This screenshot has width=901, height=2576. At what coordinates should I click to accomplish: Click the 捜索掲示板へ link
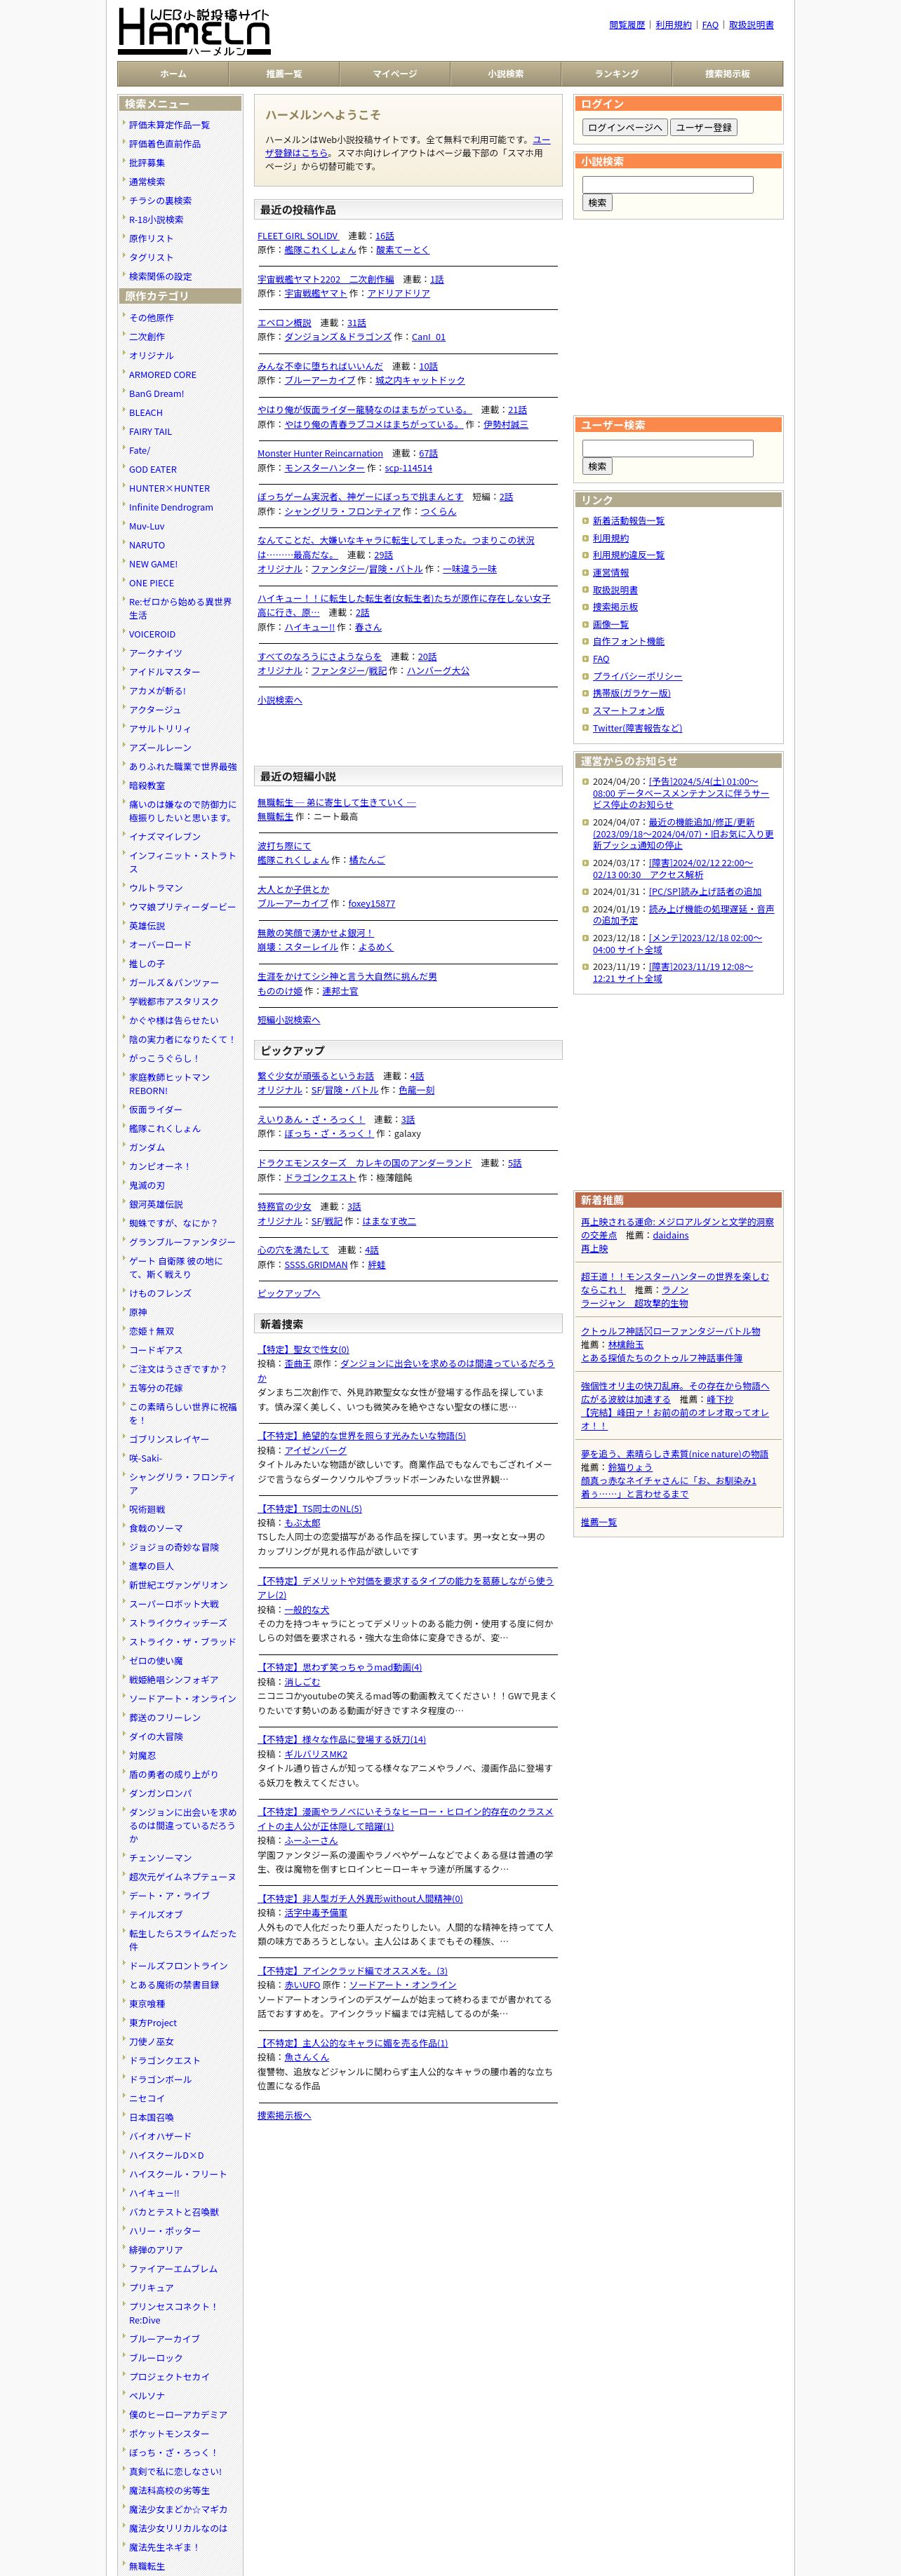(284, 2116)
